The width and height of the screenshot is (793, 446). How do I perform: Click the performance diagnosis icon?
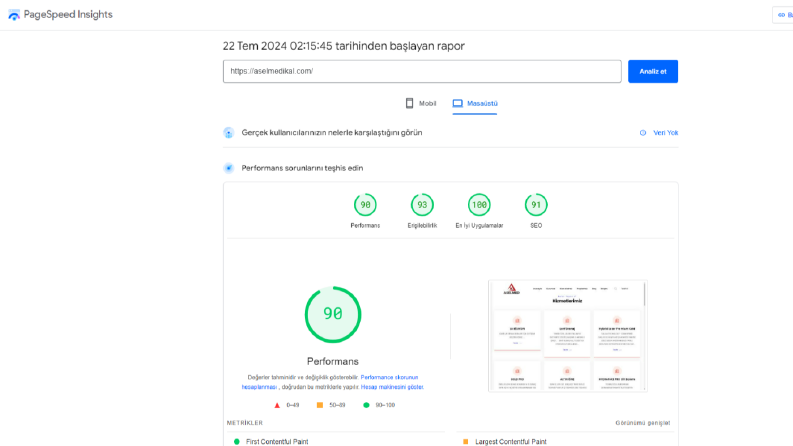pos(229,168)
